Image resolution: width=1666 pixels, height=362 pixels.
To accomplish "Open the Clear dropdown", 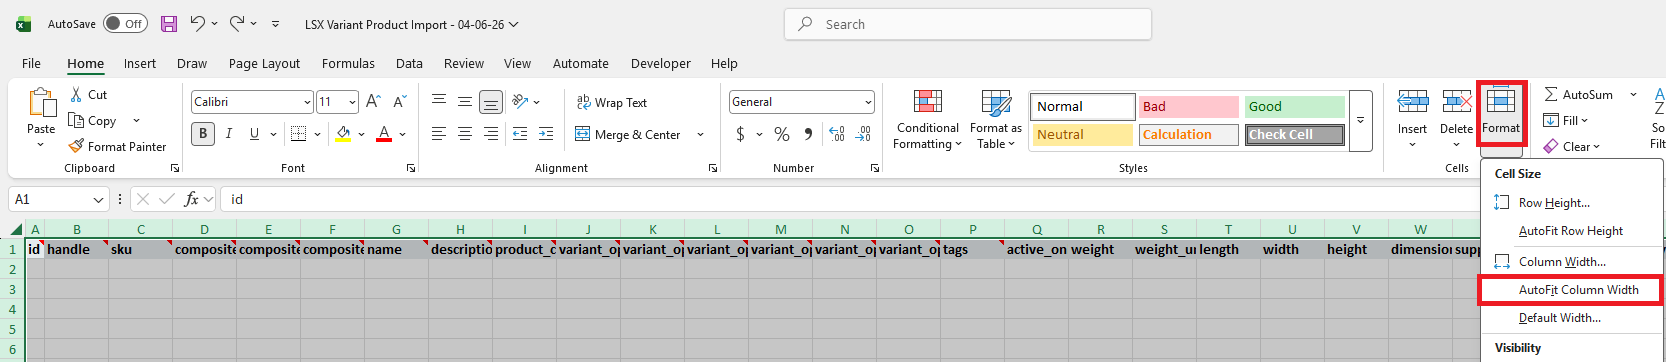I will (1572, 146).
